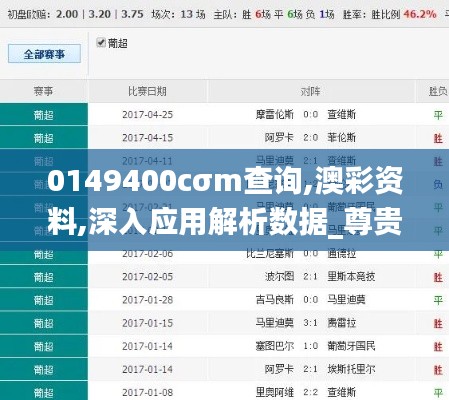The height and width of the screenshot is (400, 449).
Task: Click team name 里奥阿维
Action: 275,392
